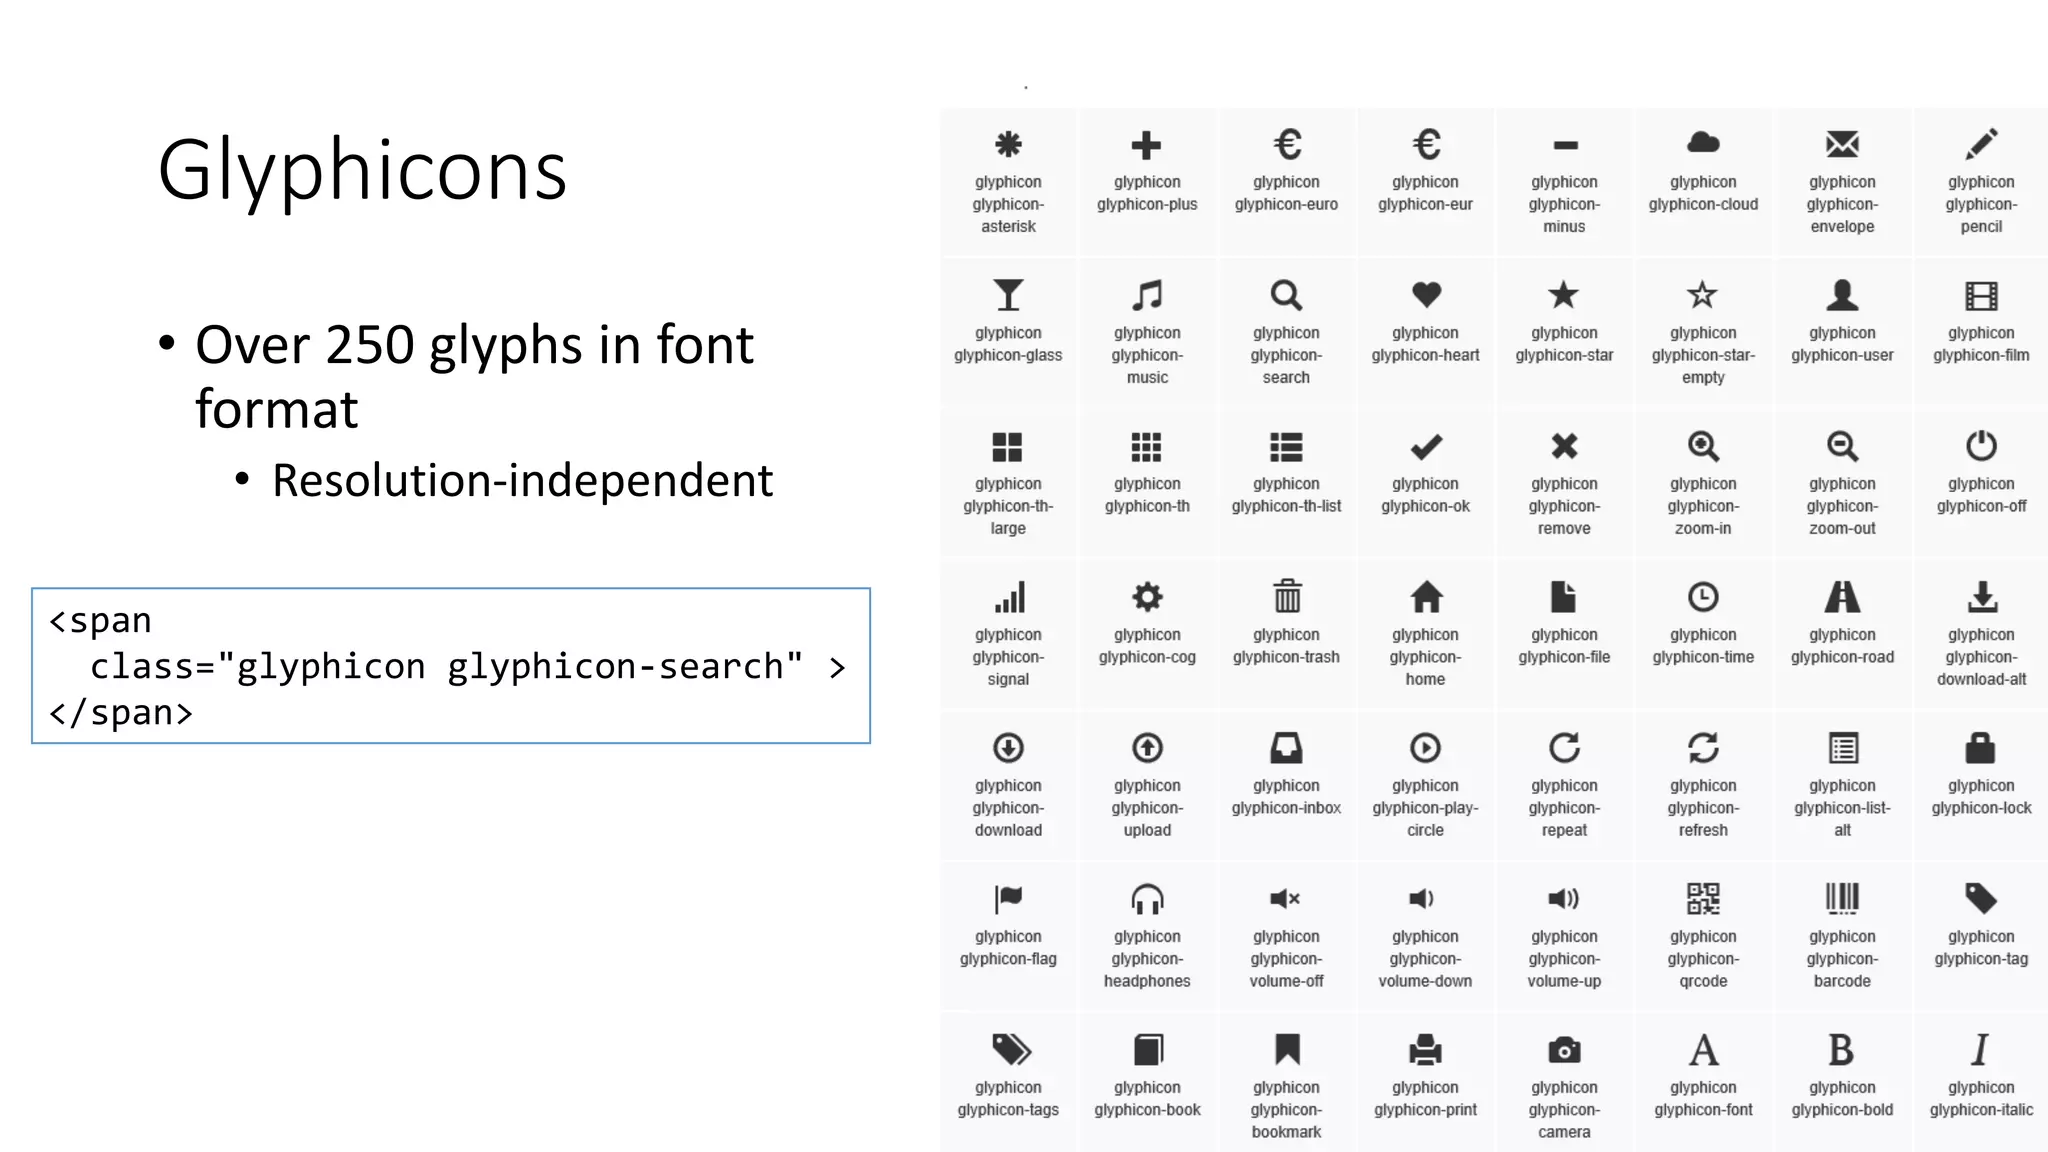This screenshot has height=1152, width=2048.
Task: Click the glyphicon-search magnifier icon
Action: point(1286,295)
